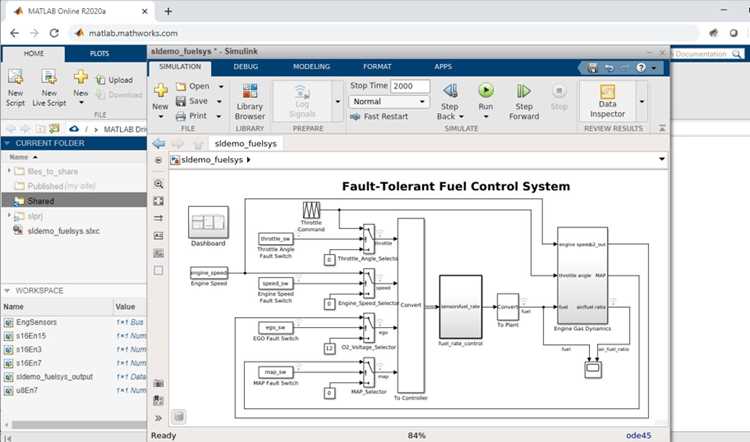Image resolution: width=750 pixels, height=442 pixels.
Task: Click the Run simulation button
Action: 485,90
